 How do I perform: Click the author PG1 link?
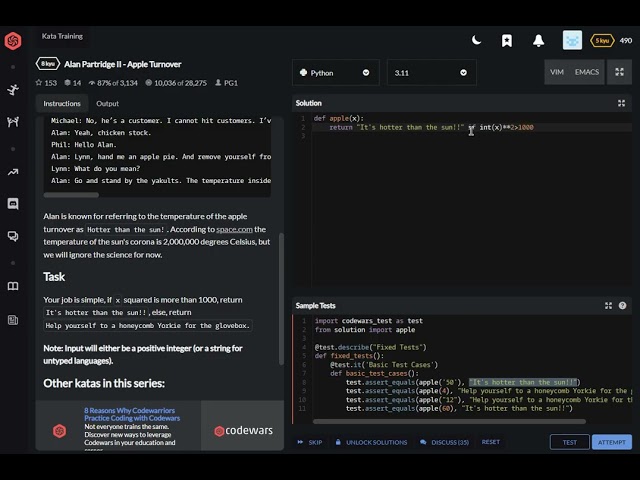(x=226, y=83)
